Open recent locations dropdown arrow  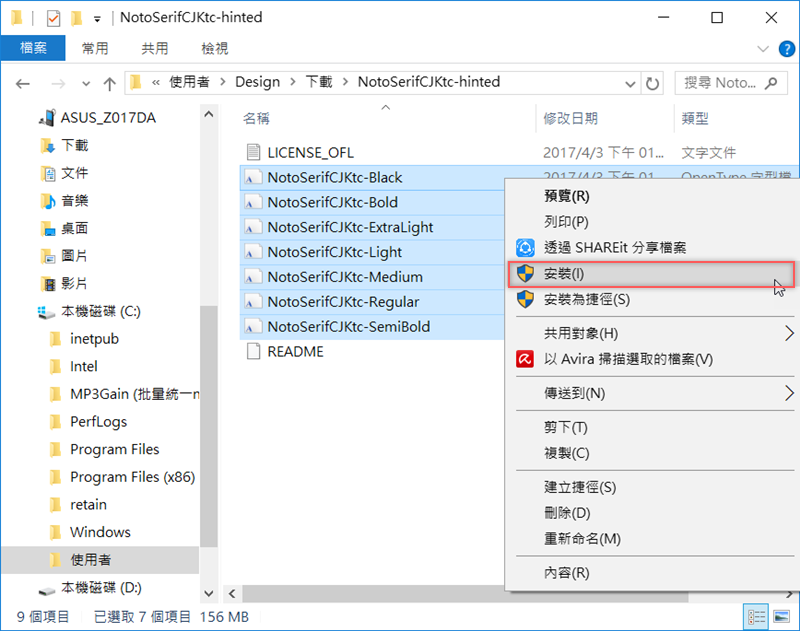coord(86,84)
